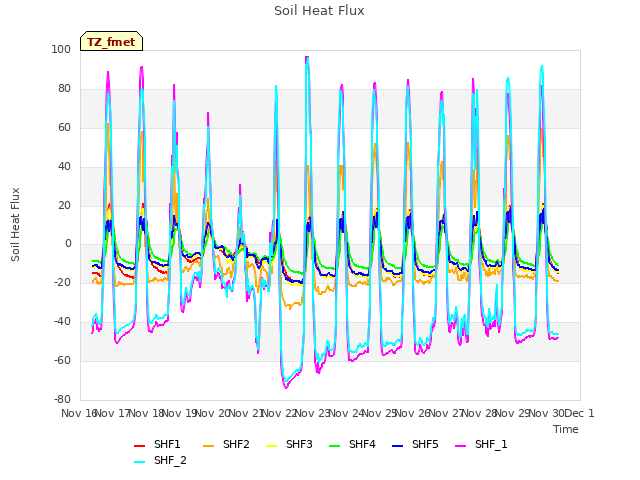640x480 pixels.
Task: Click the yellow SHF3 legend swatch
Action: [x=272, y=446]
